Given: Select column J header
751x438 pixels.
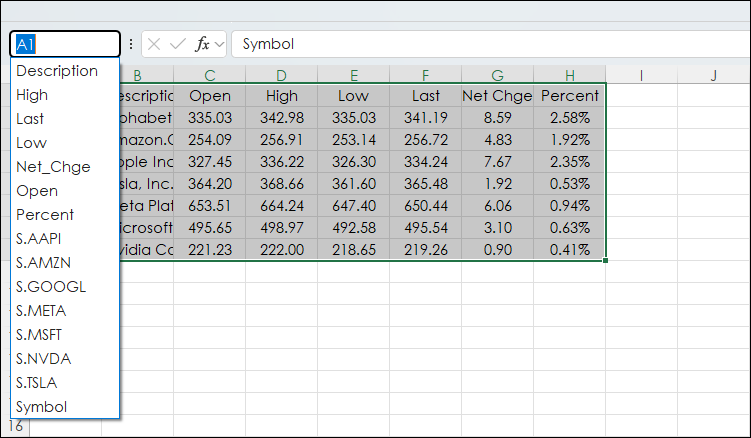Looking at the screenshot, I should click(x=714, y=75).
